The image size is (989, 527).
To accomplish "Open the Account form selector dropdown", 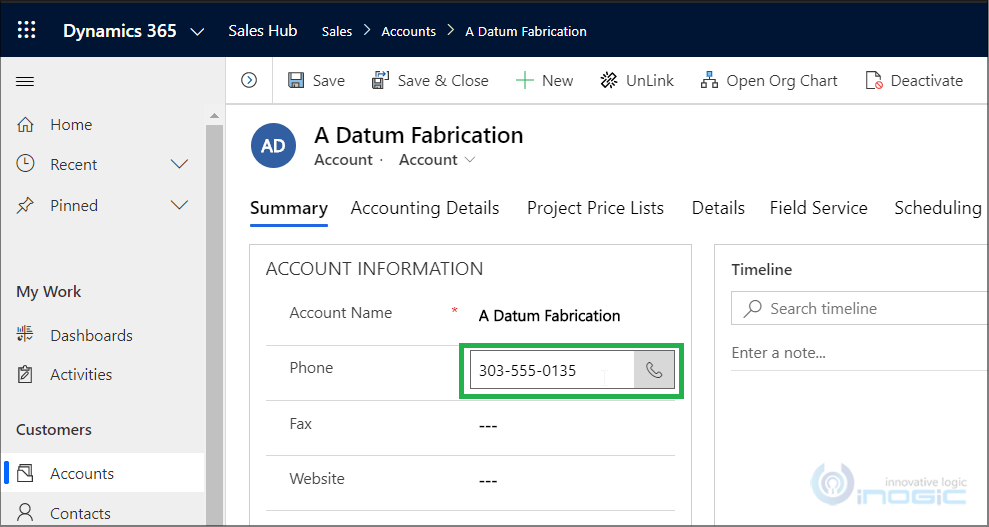I will point(437,160).
